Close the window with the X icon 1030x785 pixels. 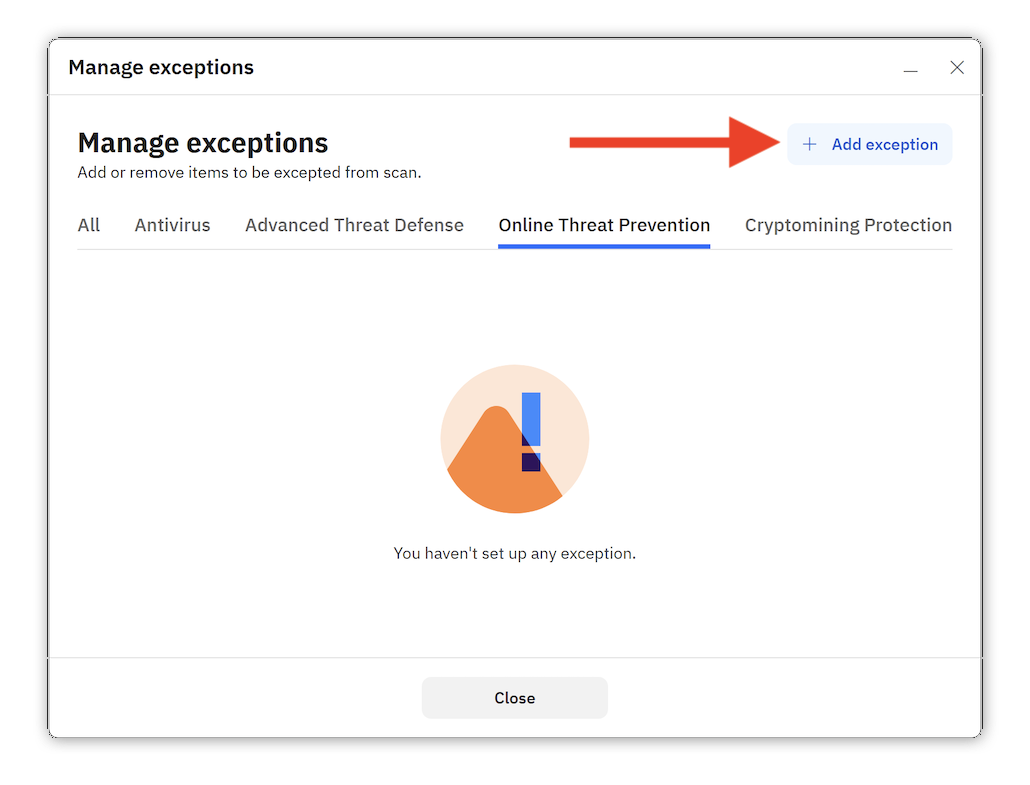point(957,68)
